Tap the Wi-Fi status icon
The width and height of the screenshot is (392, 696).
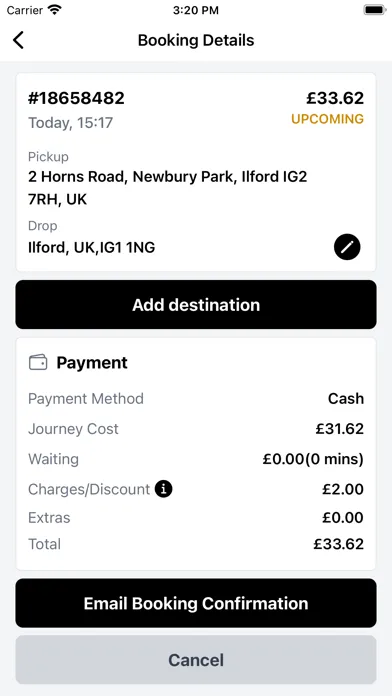(55, 10)
